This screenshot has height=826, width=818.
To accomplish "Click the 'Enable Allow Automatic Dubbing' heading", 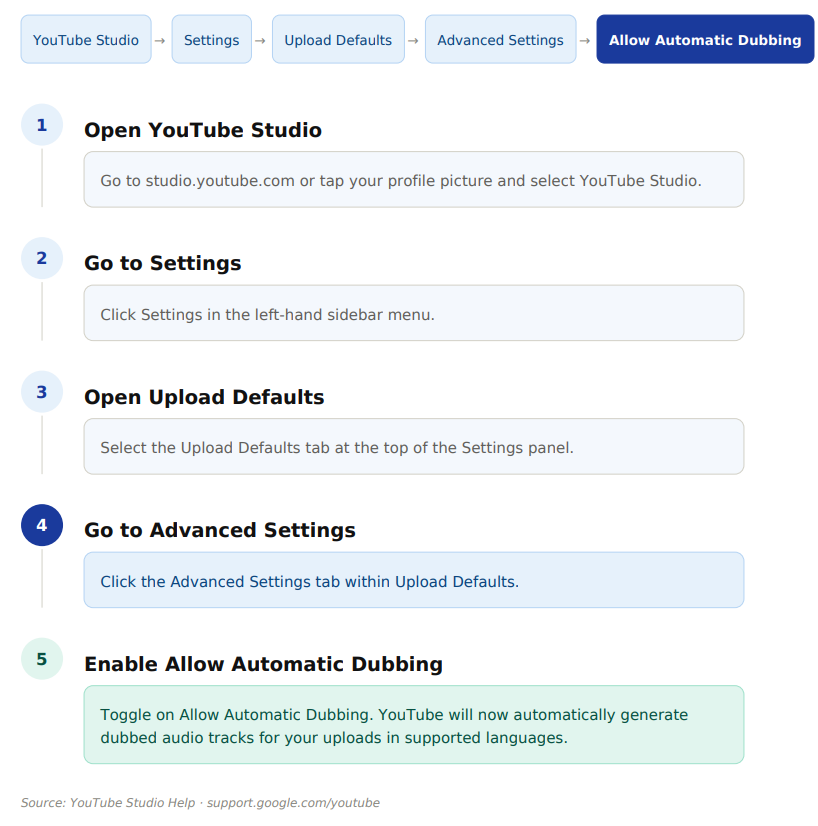I will pyautogui.click(x=263, y=664).
